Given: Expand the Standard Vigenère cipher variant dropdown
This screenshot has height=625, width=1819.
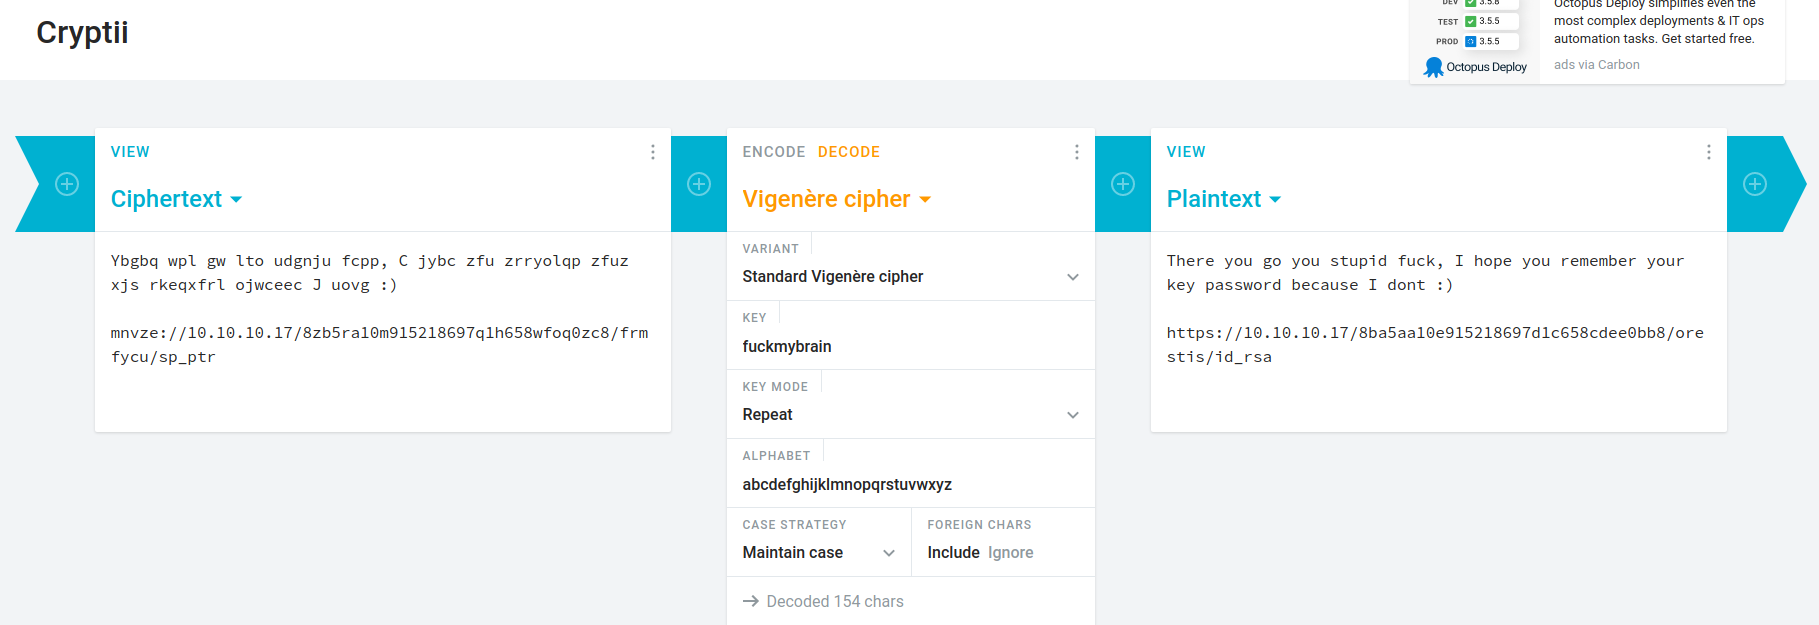Looking at the screenshot, I should click(911, 277).
